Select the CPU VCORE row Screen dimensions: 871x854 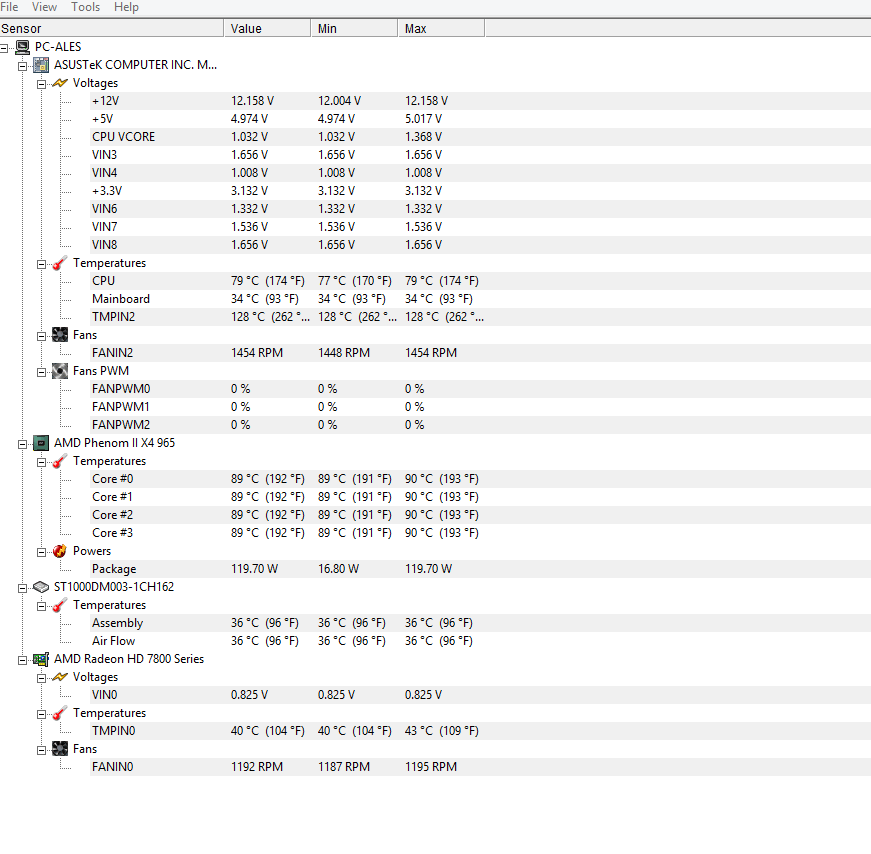point(480,137)
